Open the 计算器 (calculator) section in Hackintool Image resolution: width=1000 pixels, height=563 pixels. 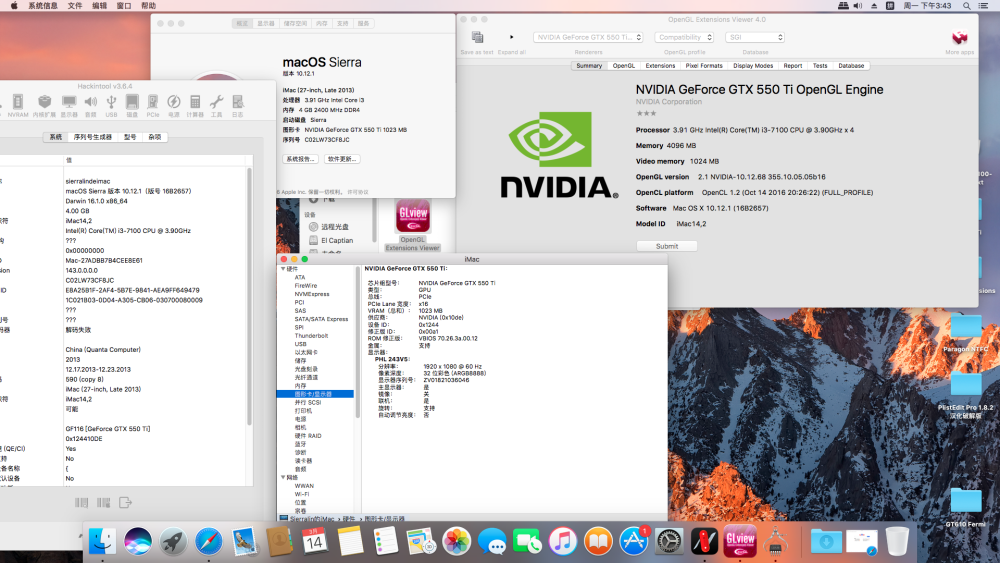(x=195, y=105)
